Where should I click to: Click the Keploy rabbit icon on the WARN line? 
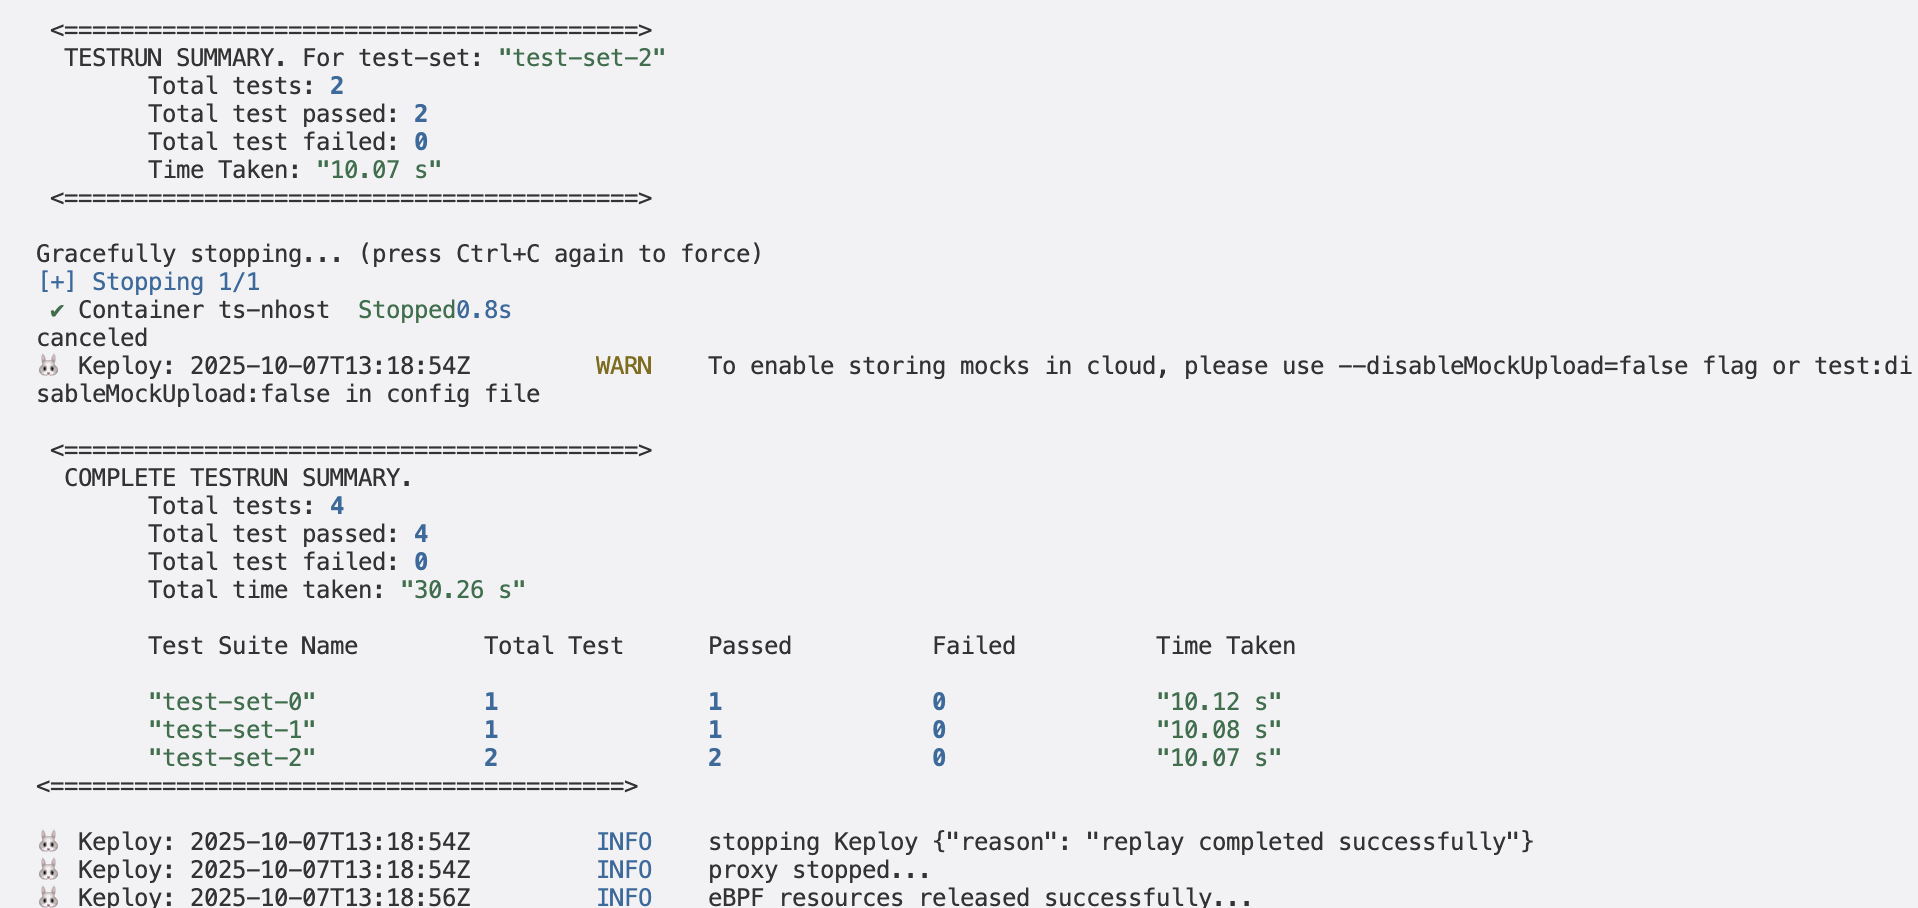[48, 366]
